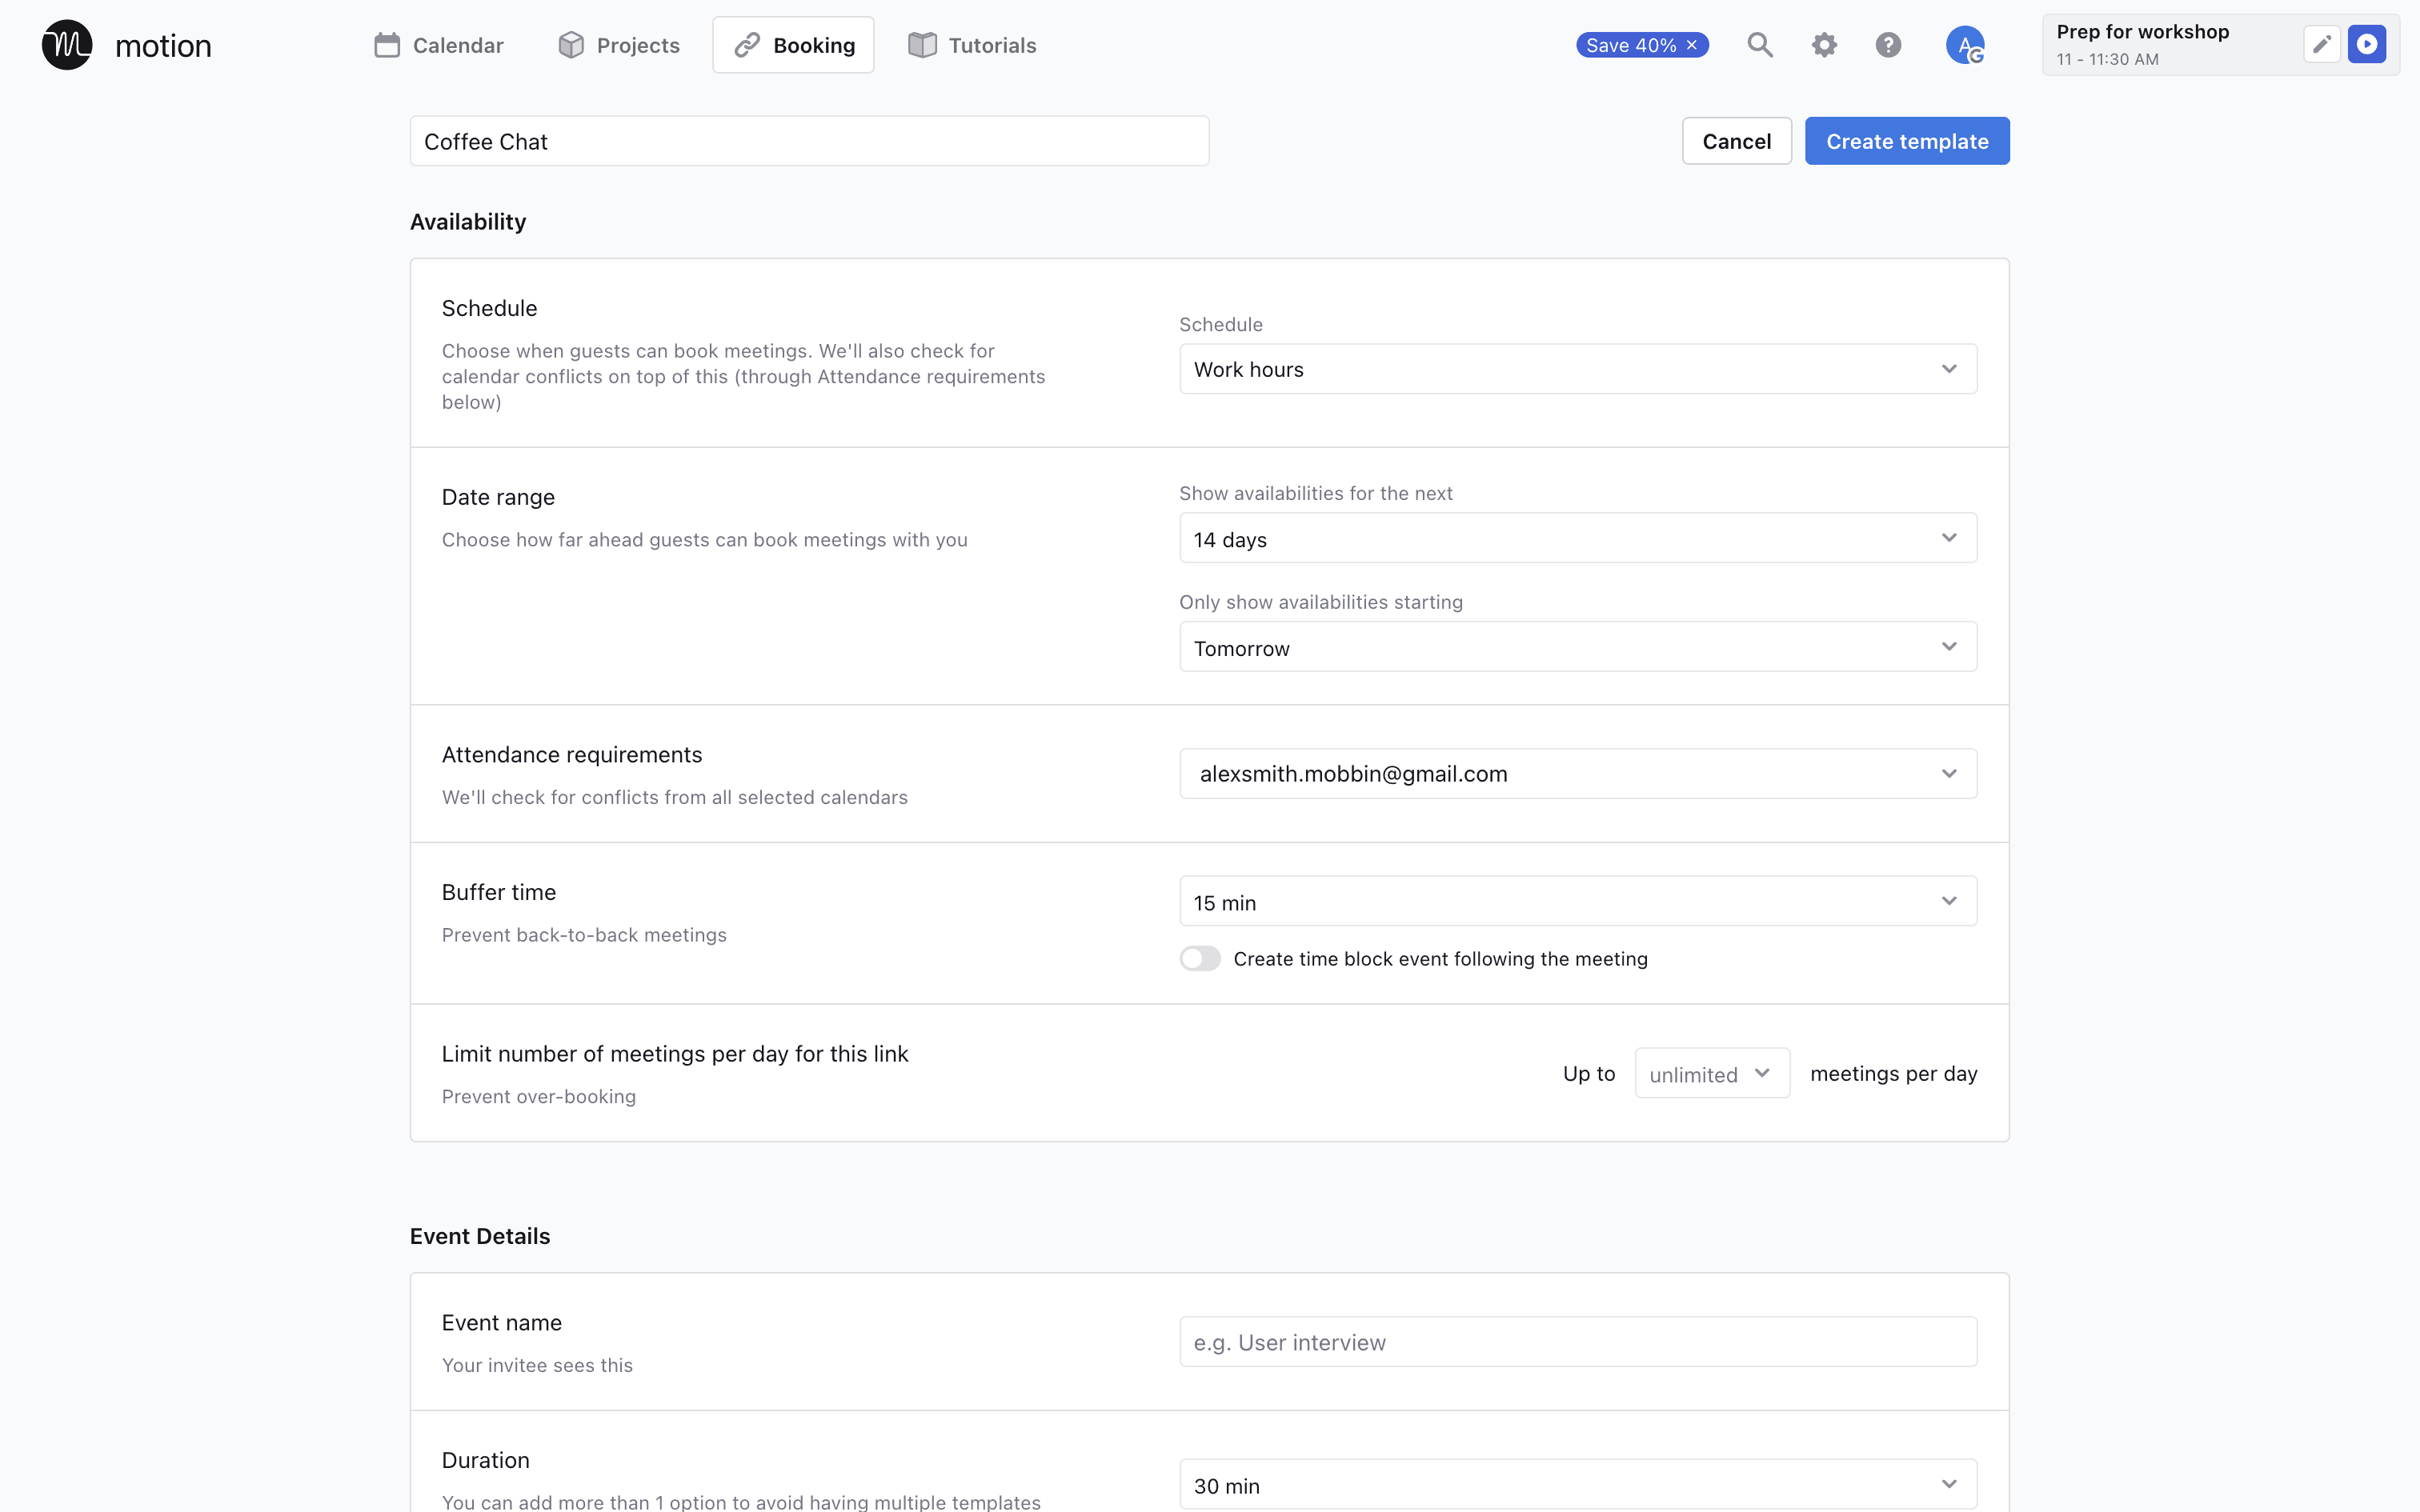Dismiss the Save 40% badge with X

pyautogui.click(x=1692, y=45)
